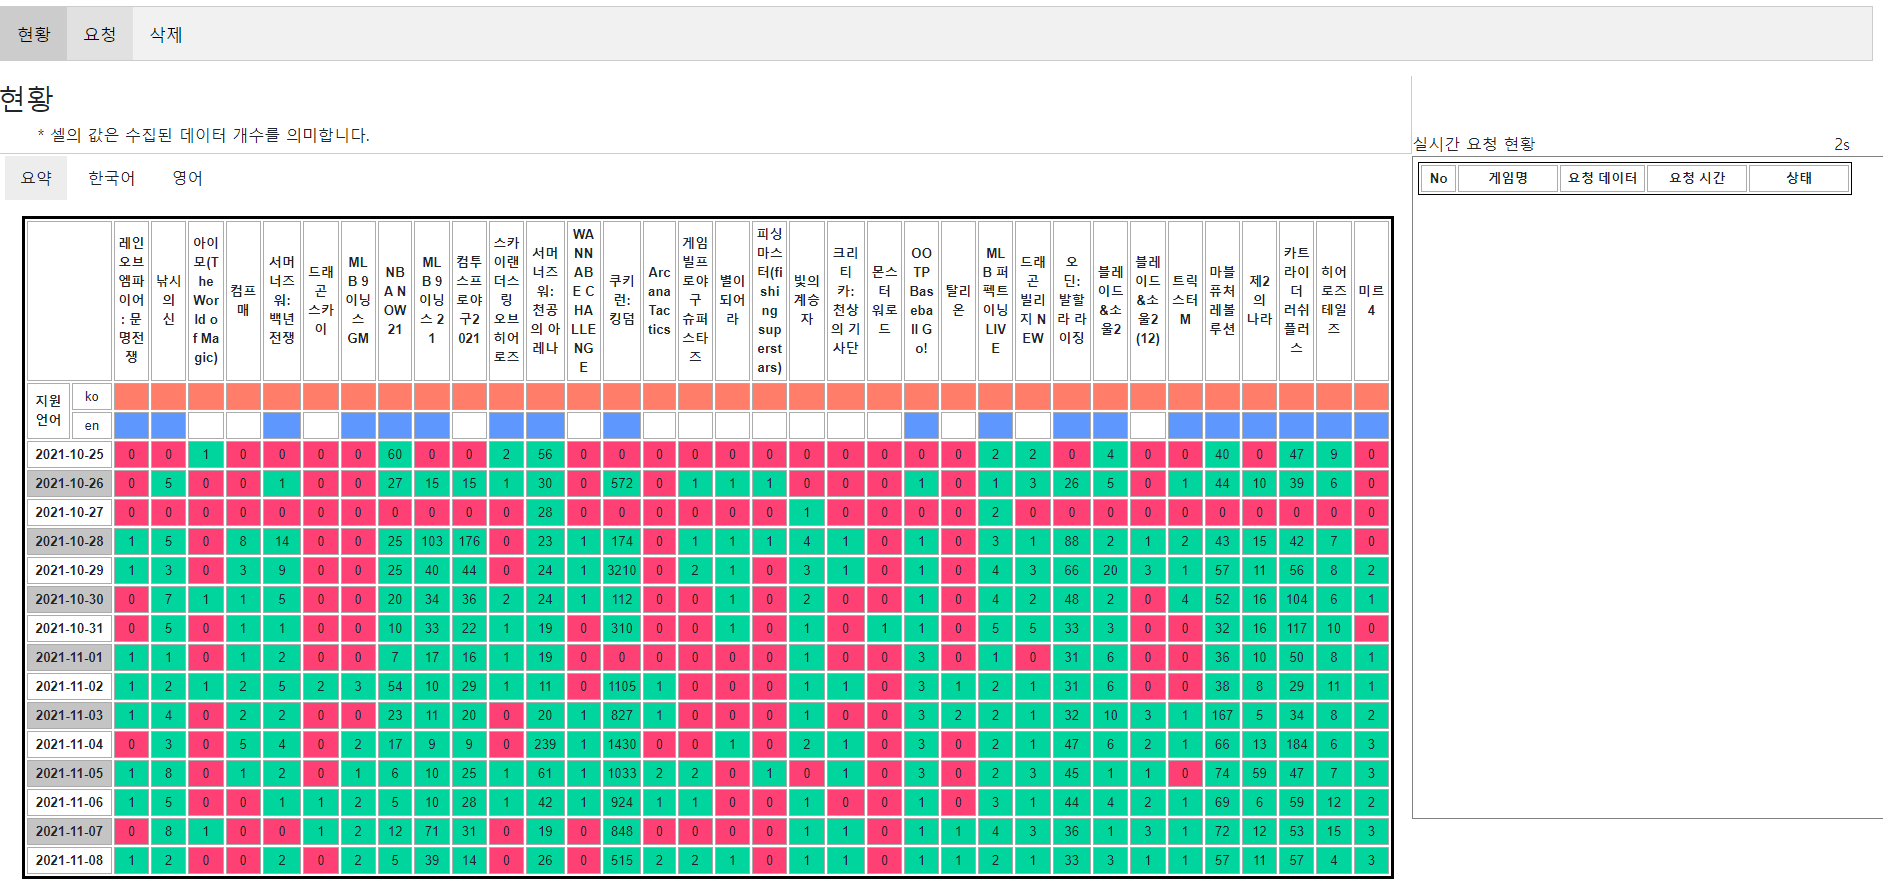Click the 레인 오브 엠파이어 column header
This screenshot has width=1883, height=882.
point(131,300)
